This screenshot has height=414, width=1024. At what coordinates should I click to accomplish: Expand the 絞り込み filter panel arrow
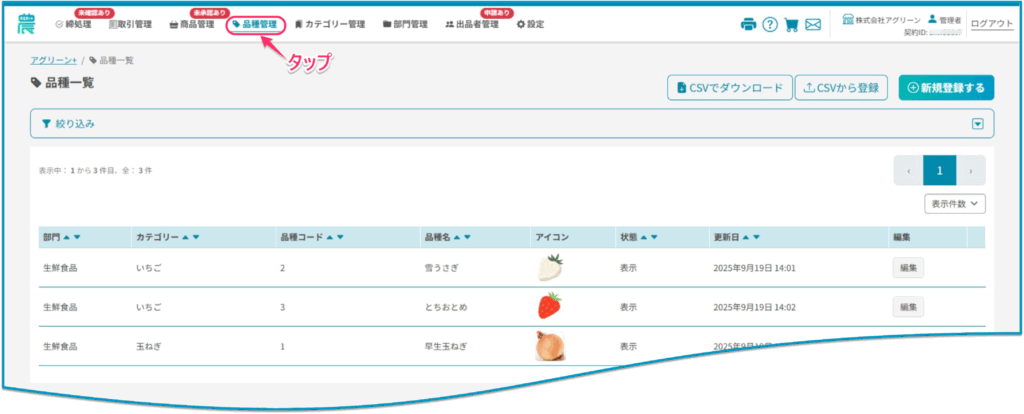point(977,124)
